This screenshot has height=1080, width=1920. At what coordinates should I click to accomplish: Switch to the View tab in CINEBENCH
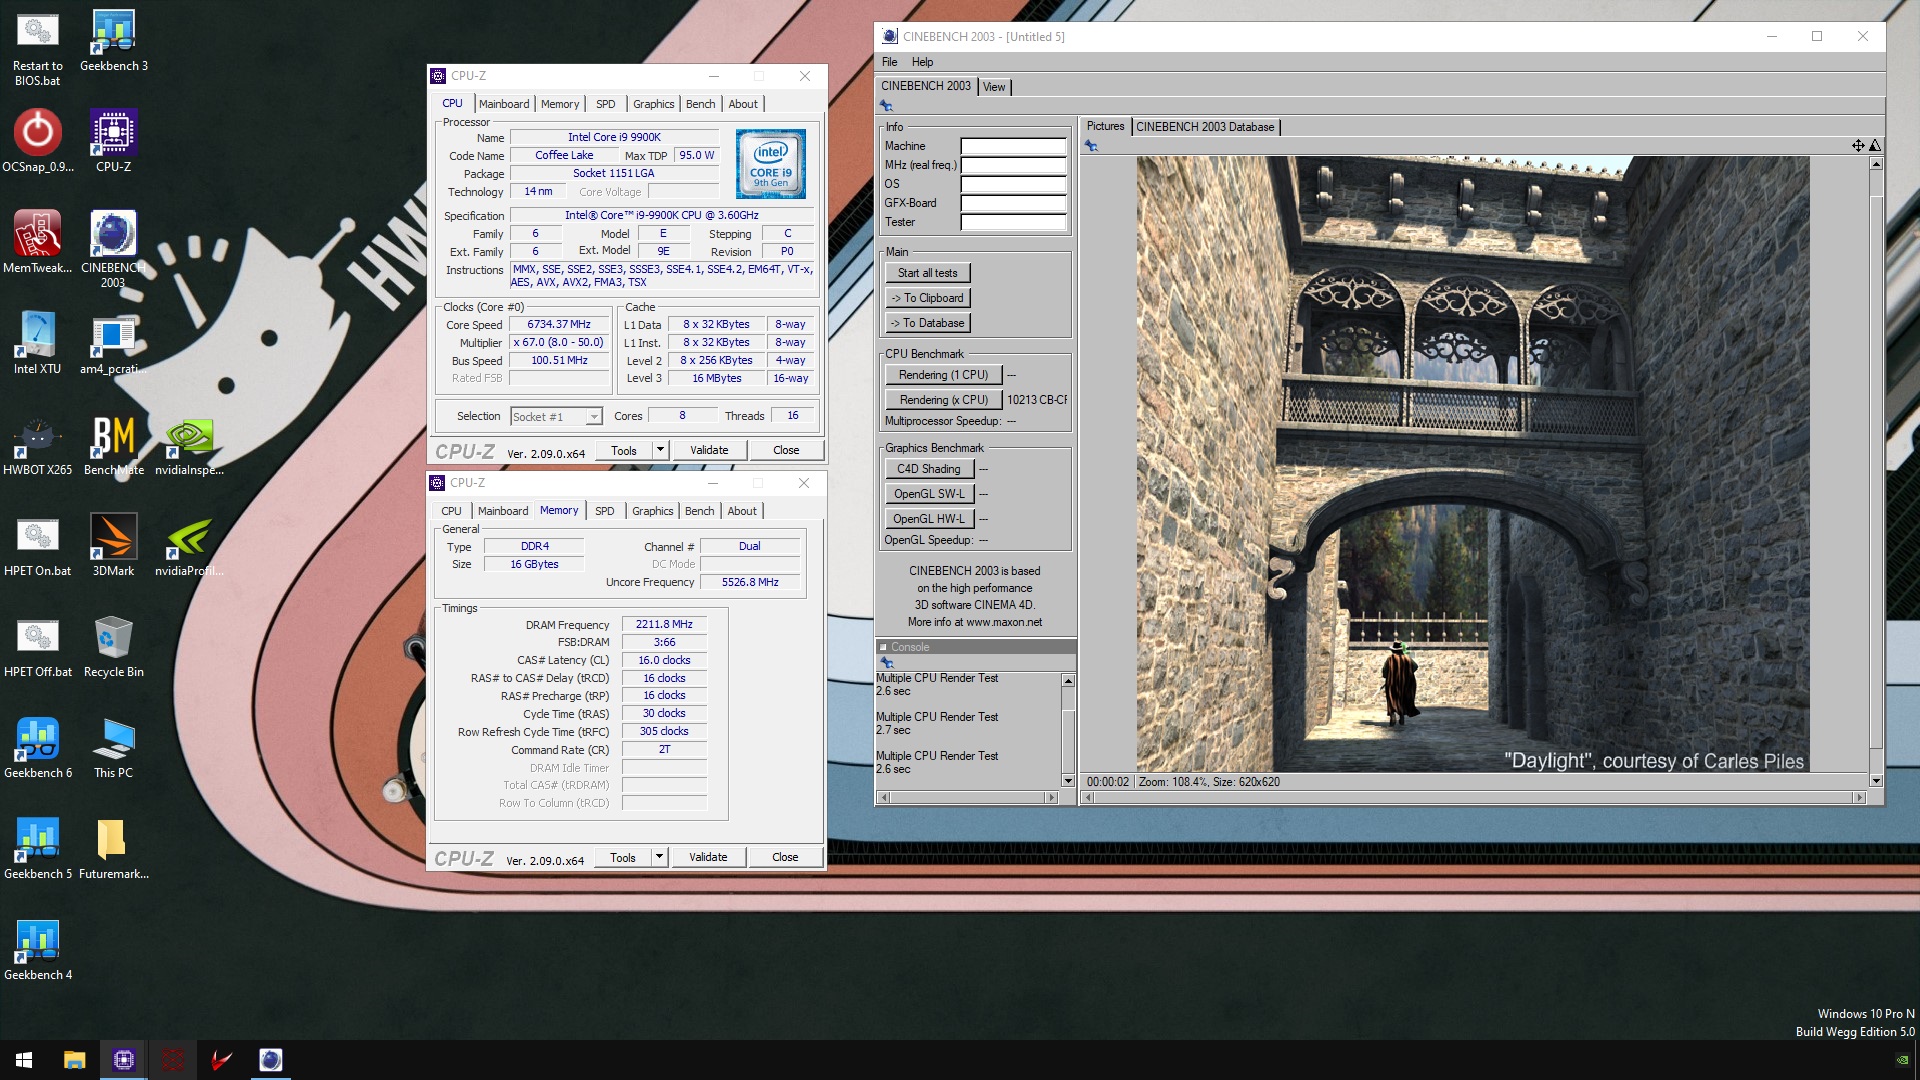click(994, 87)
